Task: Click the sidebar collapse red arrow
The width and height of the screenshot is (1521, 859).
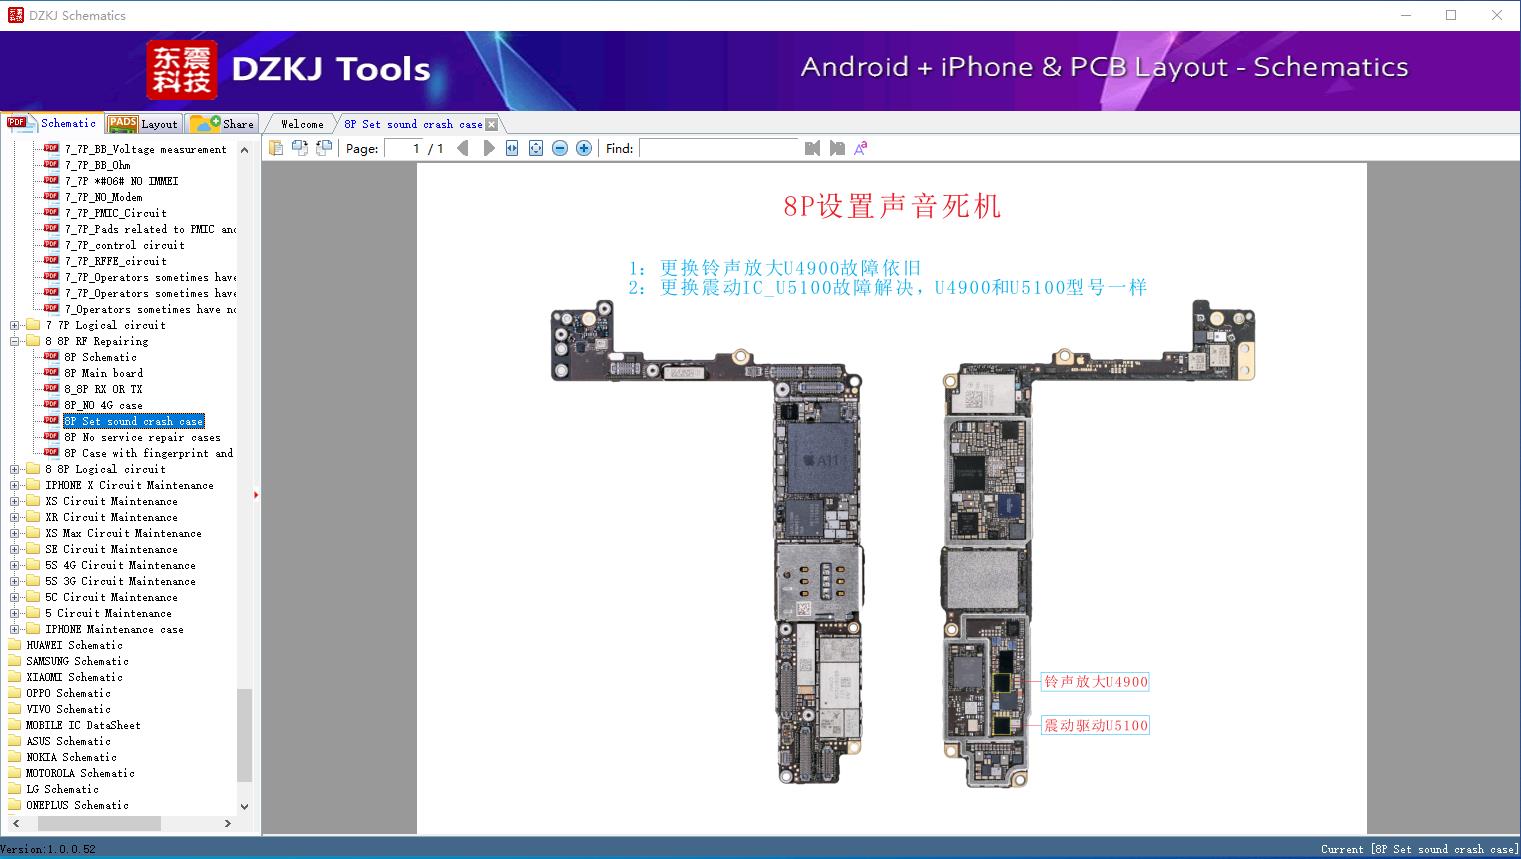Action: pyautogui.click(x=256, y=494)
